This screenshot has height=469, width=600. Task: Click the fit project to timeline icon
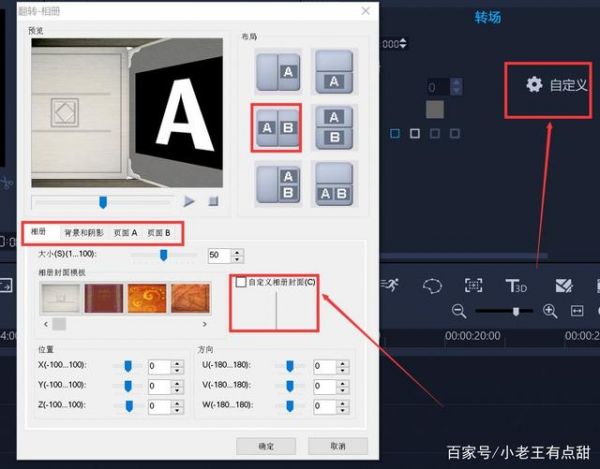point(576,311)
